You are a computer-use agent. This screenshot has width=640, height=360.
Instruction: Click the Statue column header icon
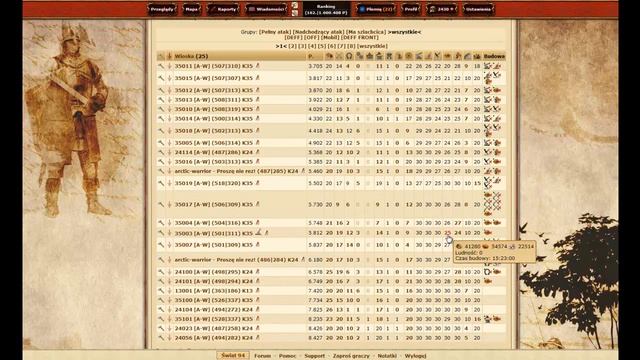(399, 56)
